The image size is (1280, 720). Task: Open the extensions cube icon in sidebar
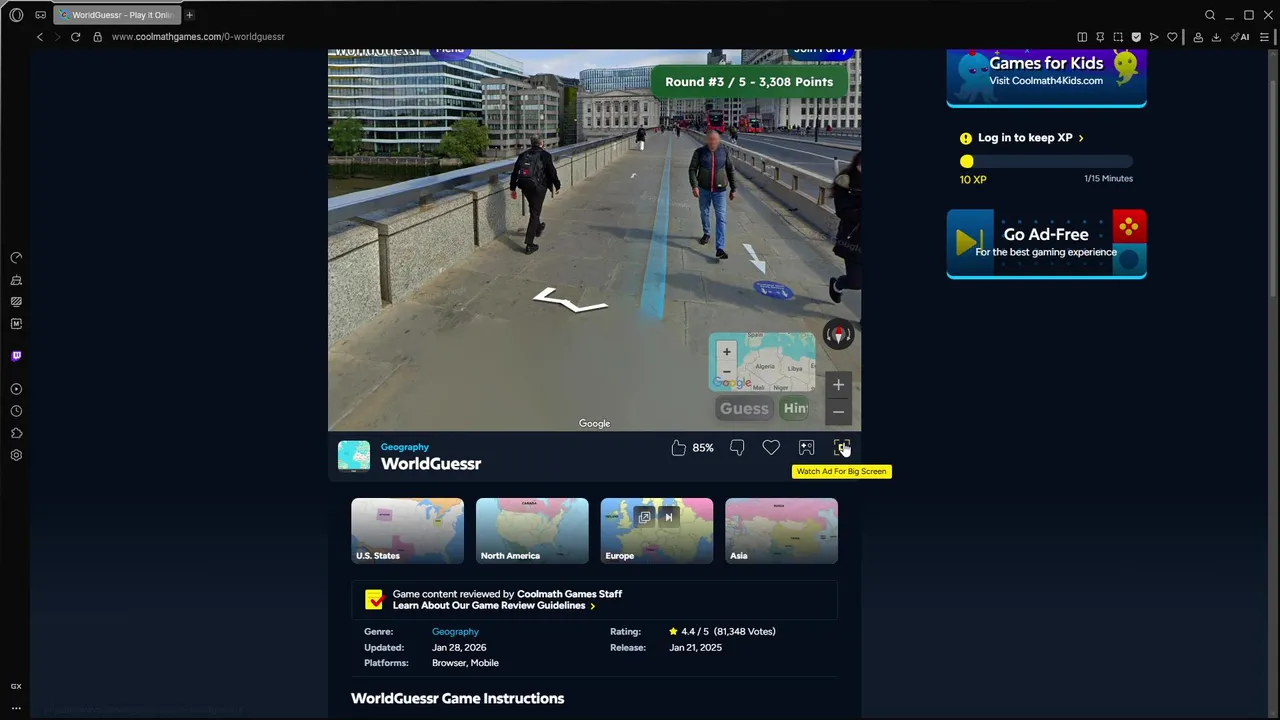pyautogui.click(x=16, y=433)
